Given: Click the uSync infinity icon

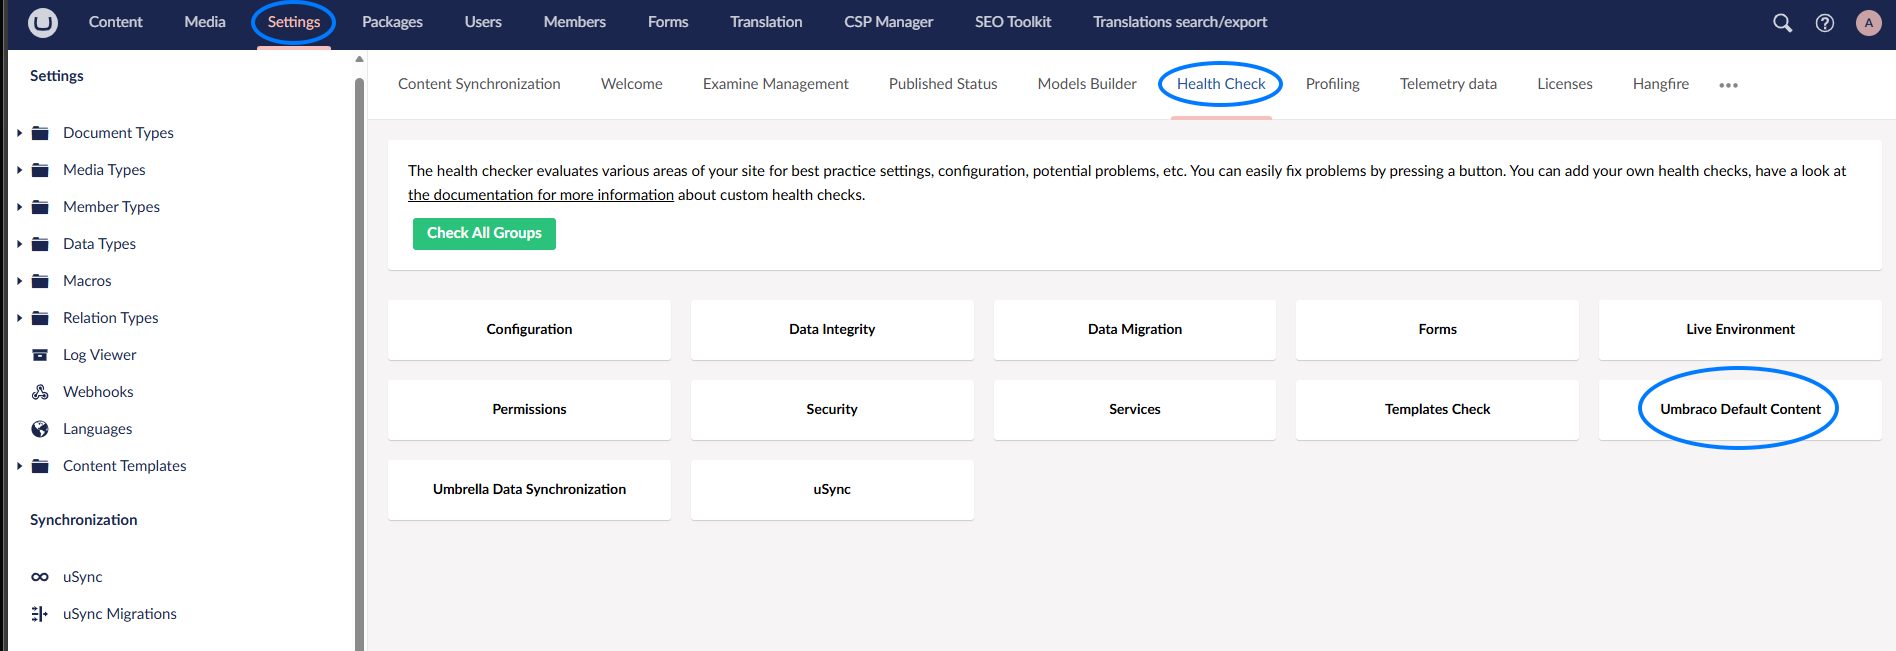Looking at the screenshot, I should [x=40, y=577].
